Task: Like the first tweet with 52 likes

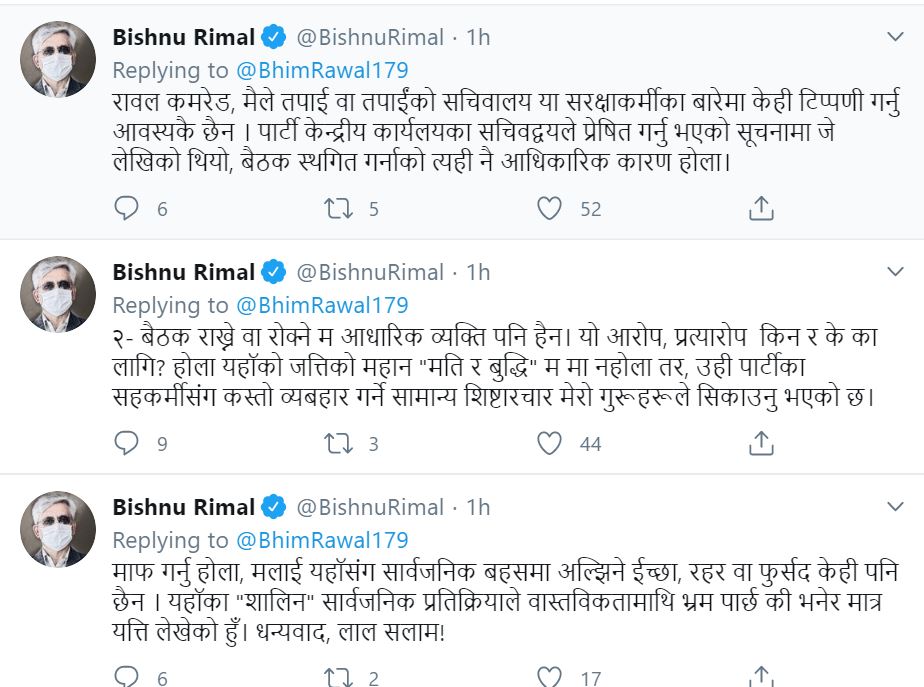Action: click(550, 208)
